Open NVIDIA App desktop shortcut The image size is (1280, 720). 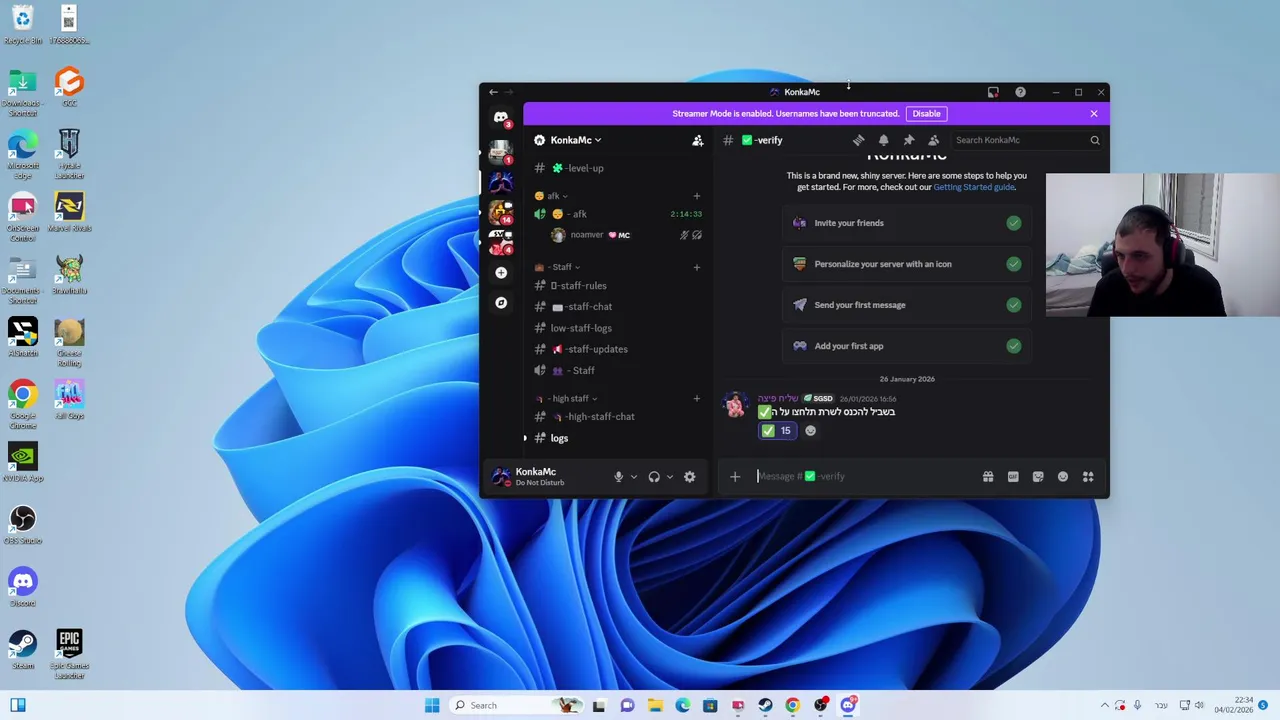coord(22,462)
